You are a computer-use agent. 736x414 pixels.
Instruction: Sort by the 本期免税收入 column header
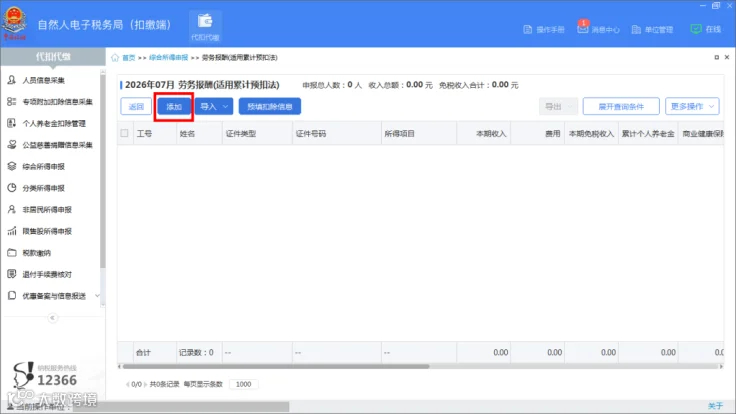[x=591, y=134]
